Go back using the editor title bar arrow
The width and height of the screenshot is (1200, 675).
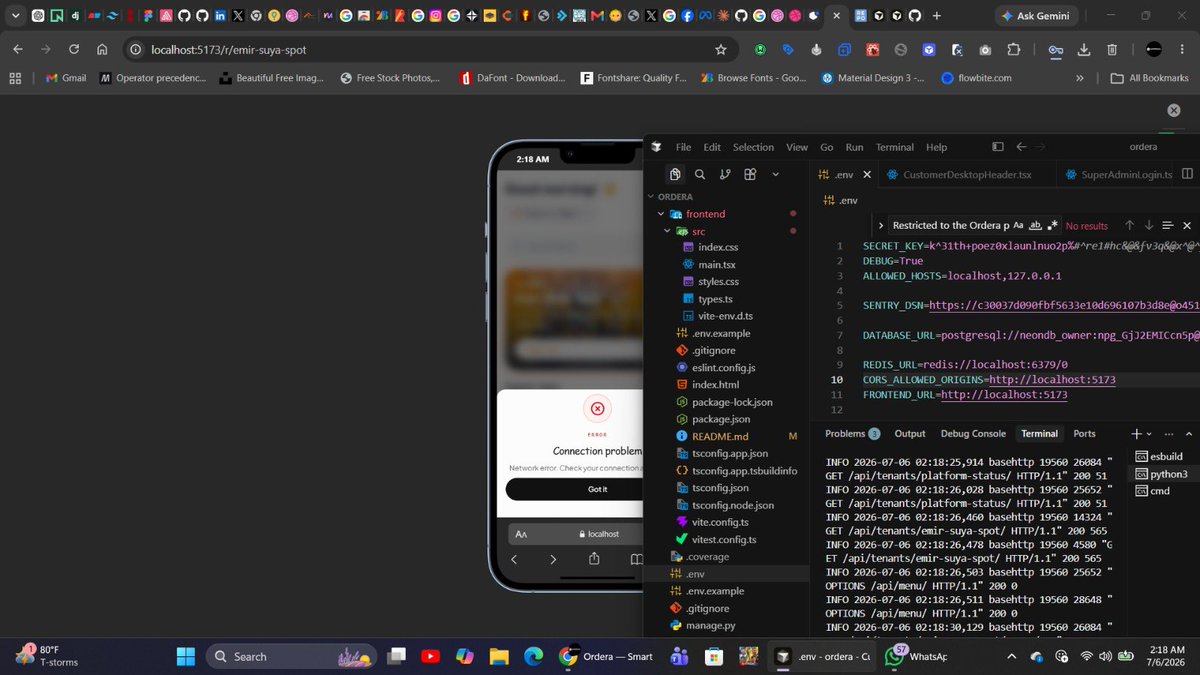click(x=1021, y=147)
